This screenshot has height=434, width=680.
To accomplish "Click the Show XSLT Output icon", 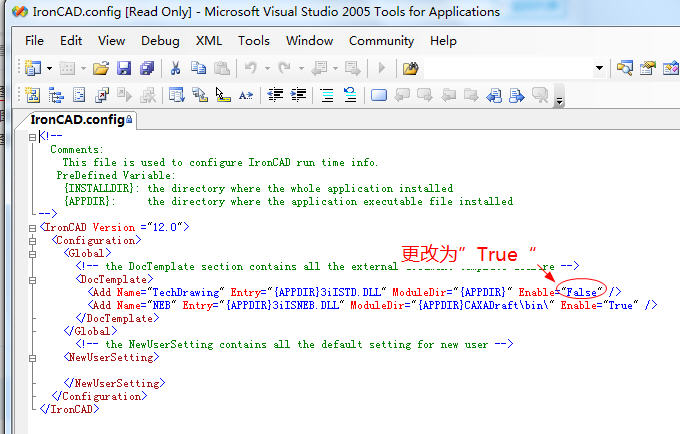I will pos(102,95).
